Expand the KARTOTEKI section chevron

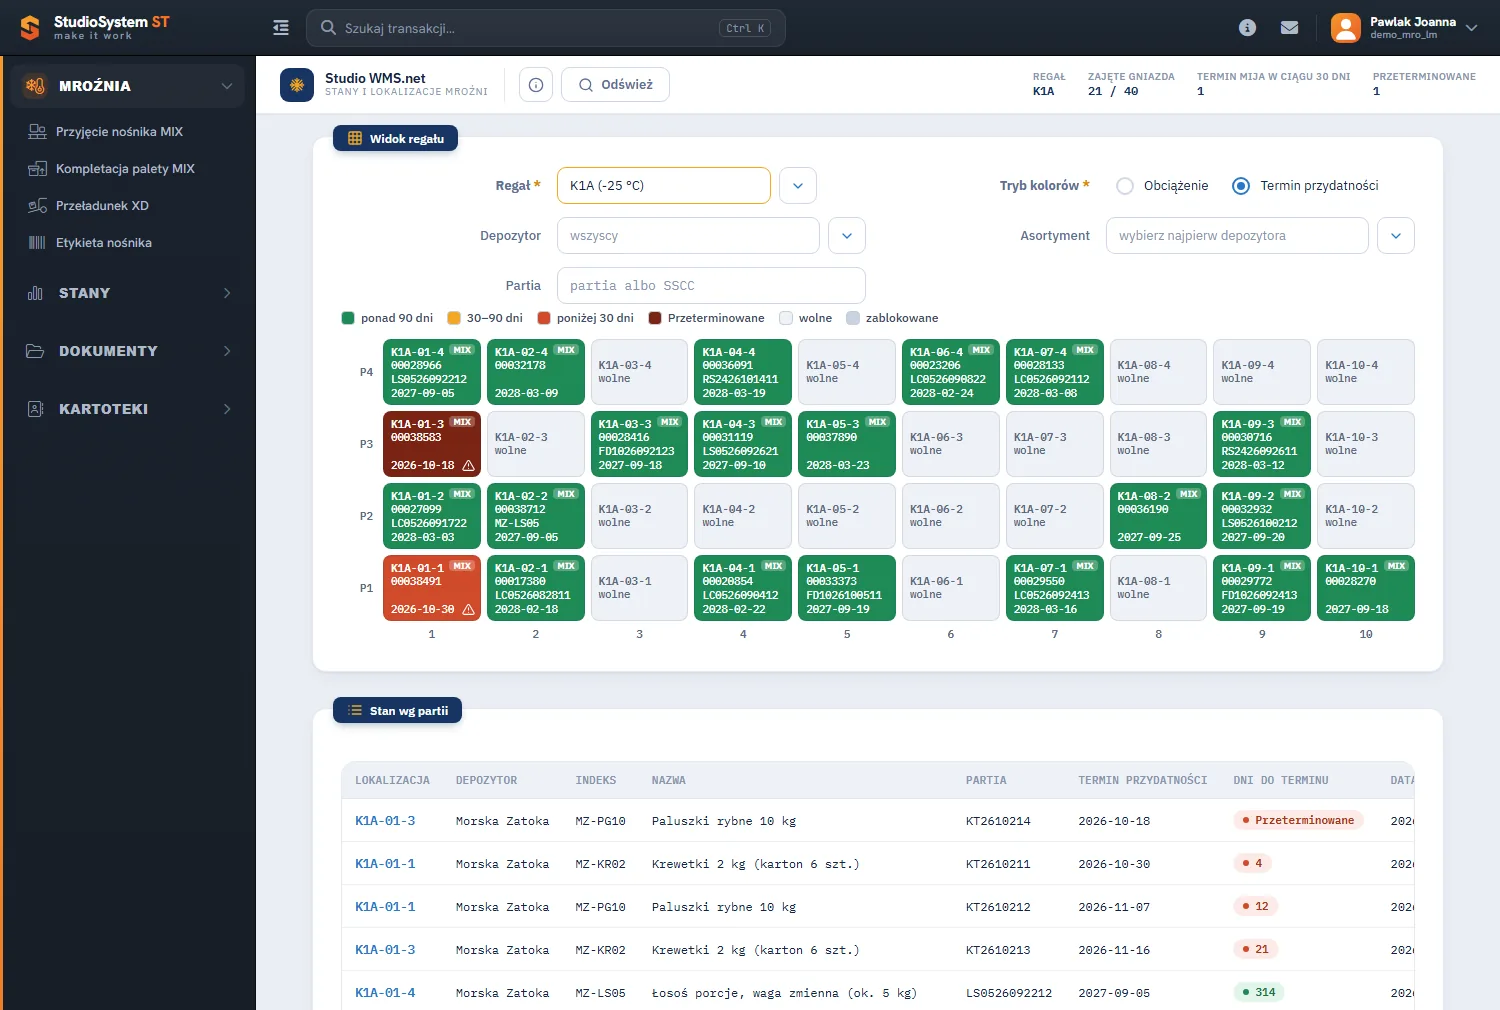click(227, 409)
